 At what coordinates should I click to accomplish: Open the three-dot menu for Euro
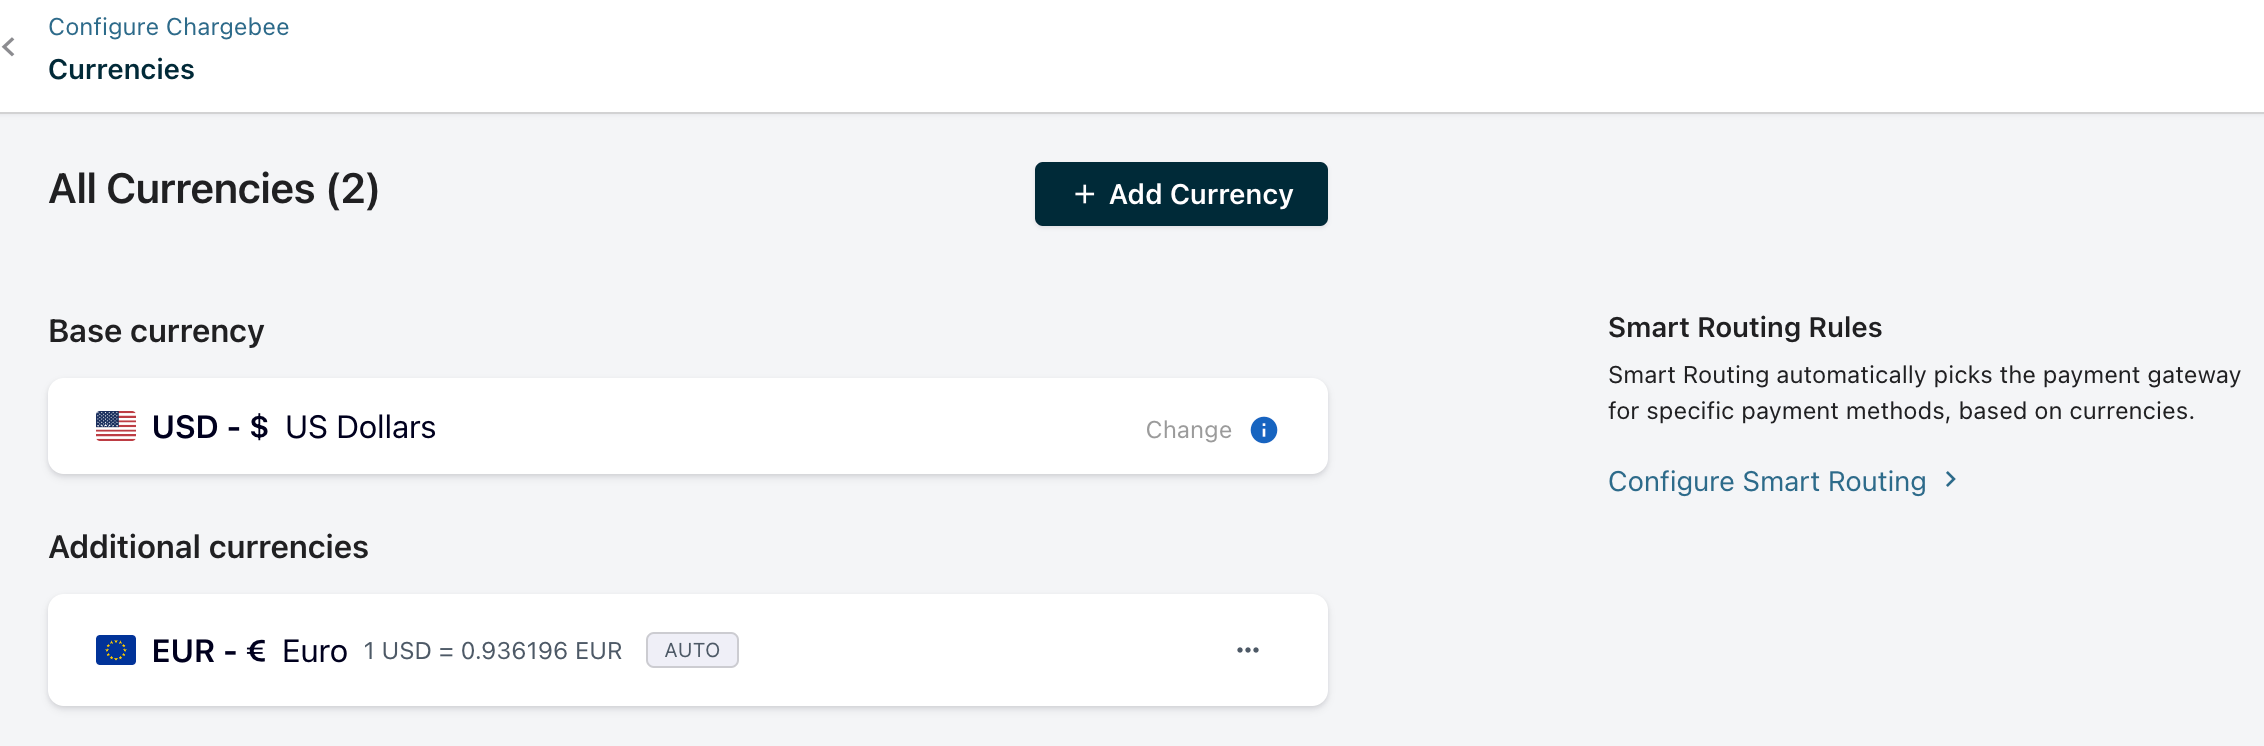pos(1247,651)
